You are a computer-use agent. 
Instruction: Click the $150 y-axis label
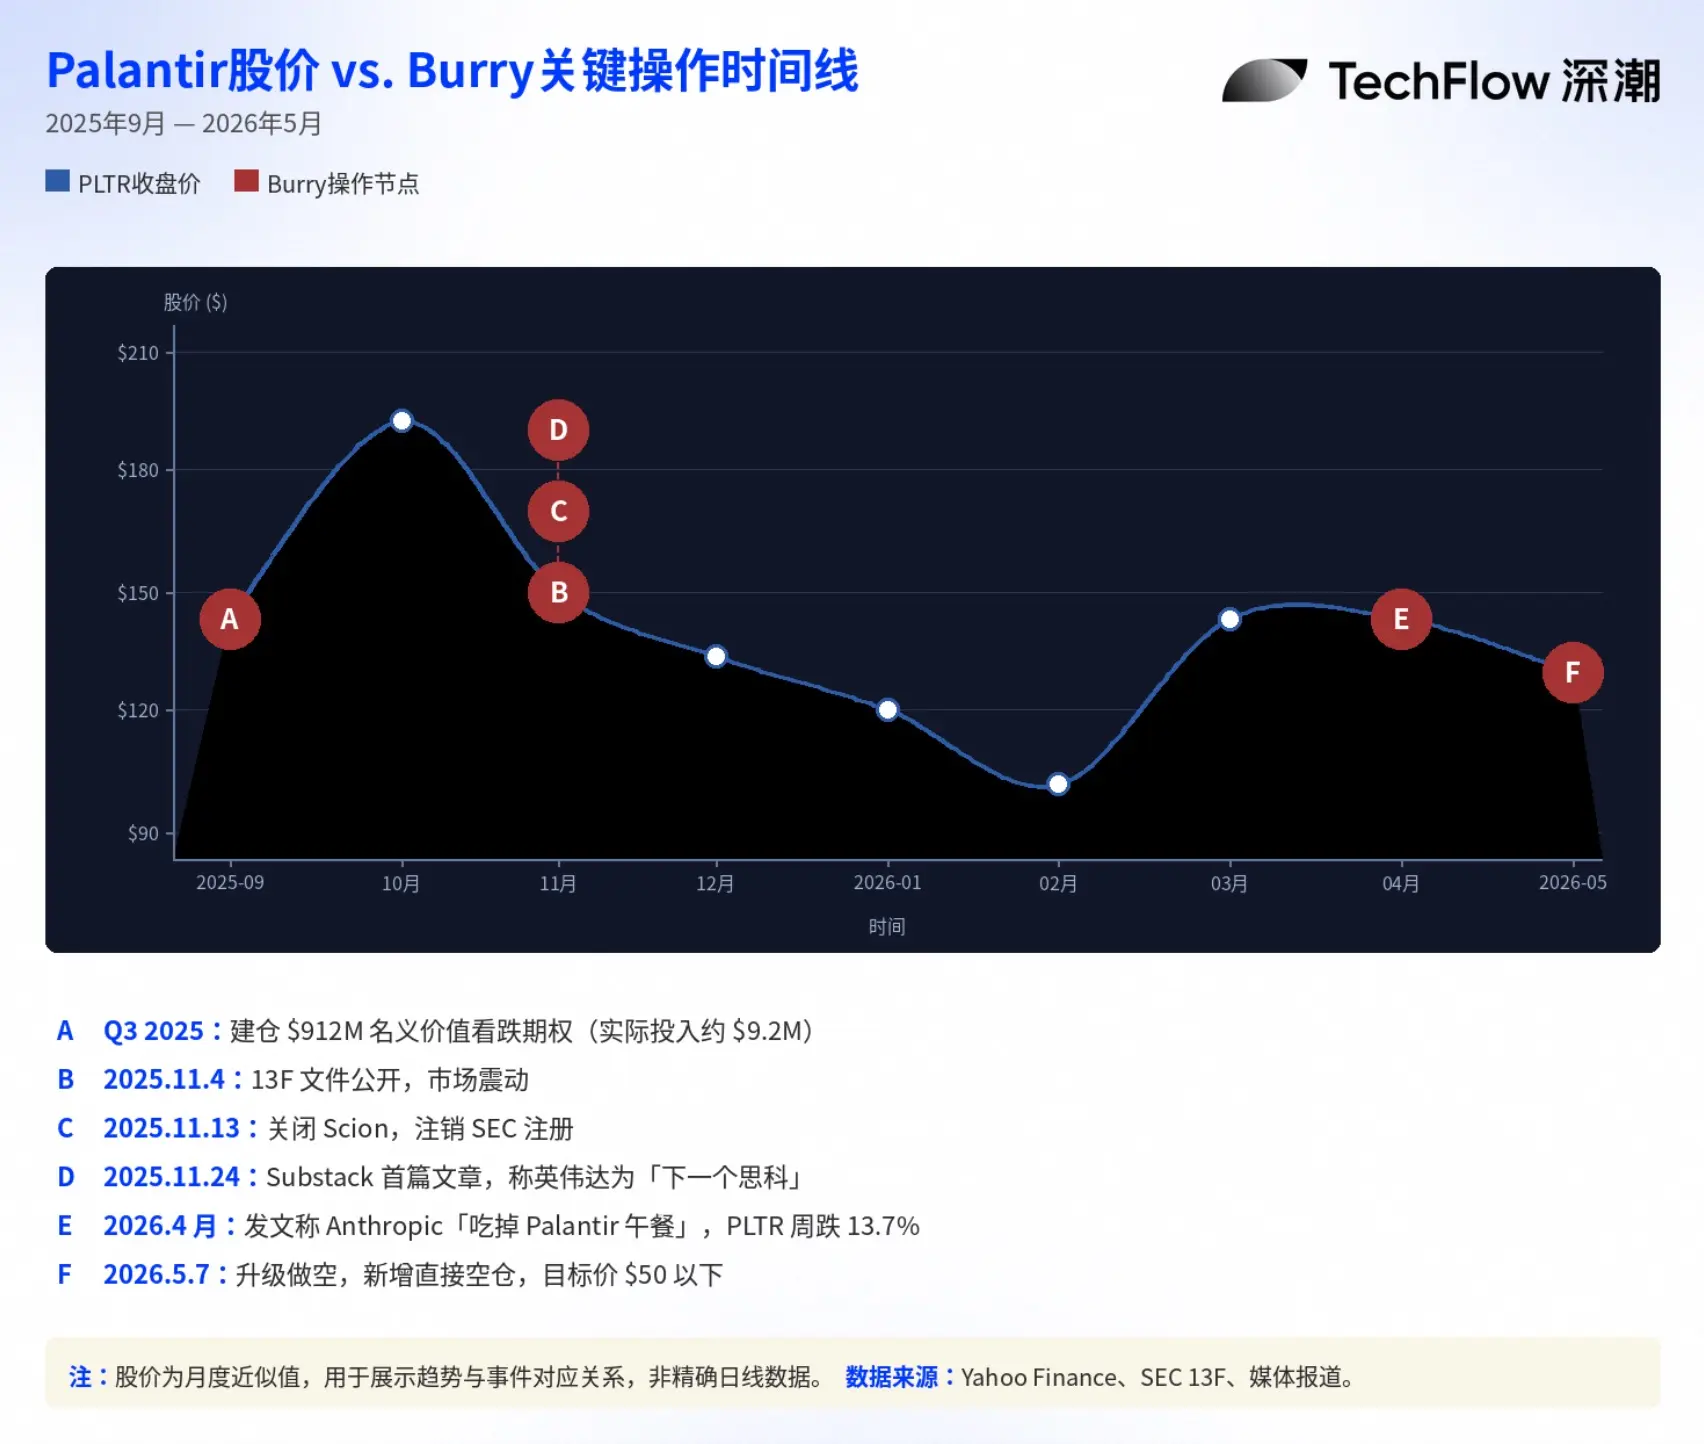coord(138,593)
